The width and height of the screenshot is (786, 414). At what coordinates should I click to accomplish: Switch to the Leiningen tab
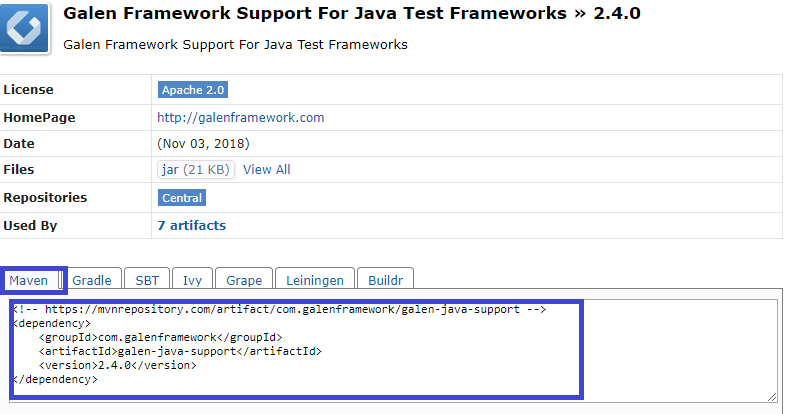point(315,281)
